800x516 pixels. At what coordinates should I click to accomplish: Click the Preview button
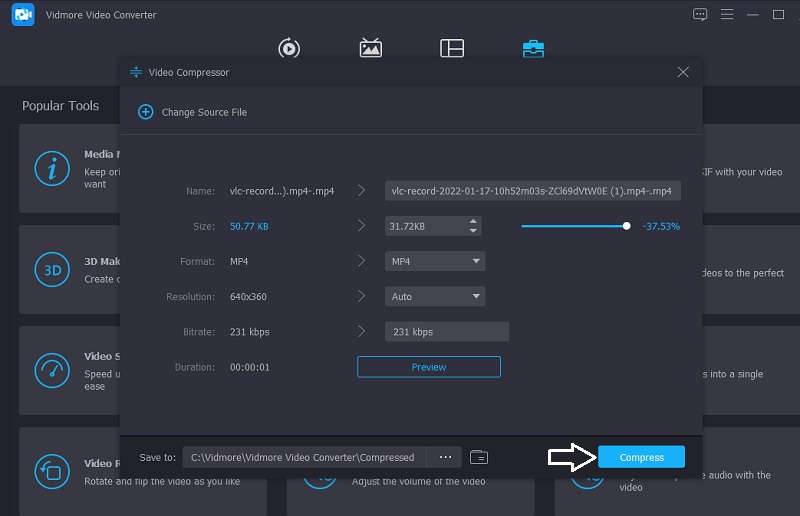[x=428, y=367]
